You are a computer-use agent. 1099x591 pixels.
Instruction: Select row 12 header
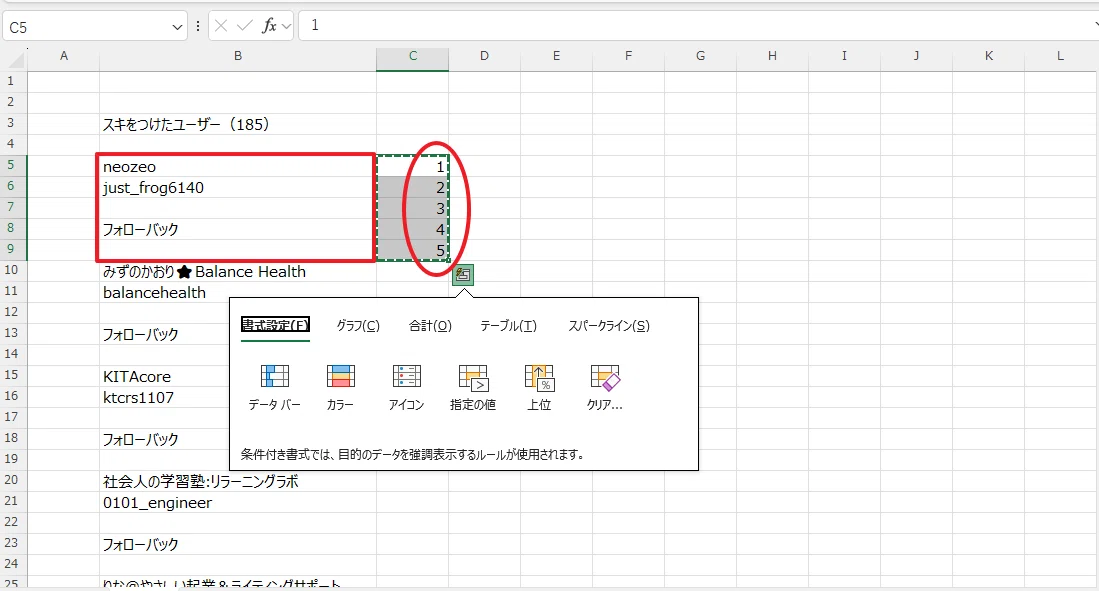click(x=11, y=313)
